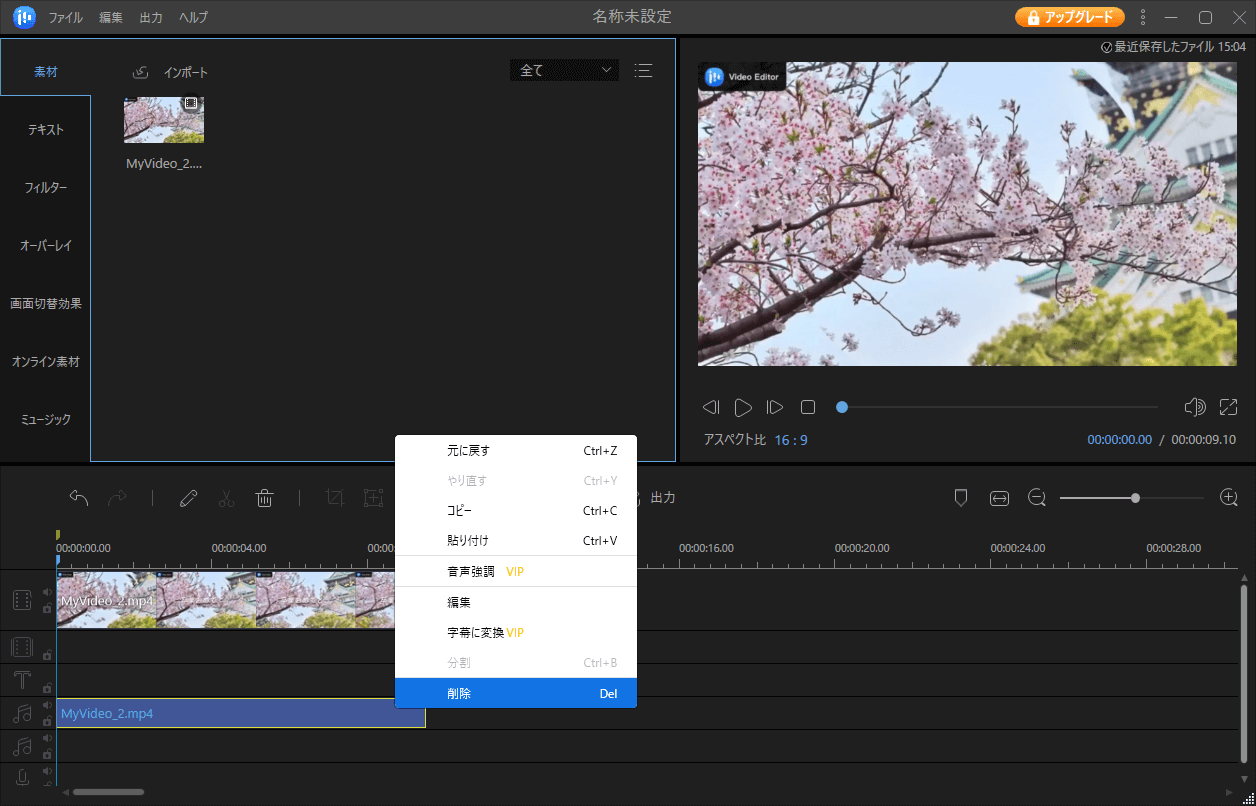Viewport: 1256px width, 806px height.
Task: Toggle lock on the first audio track
Action: [x=47, y=720]
